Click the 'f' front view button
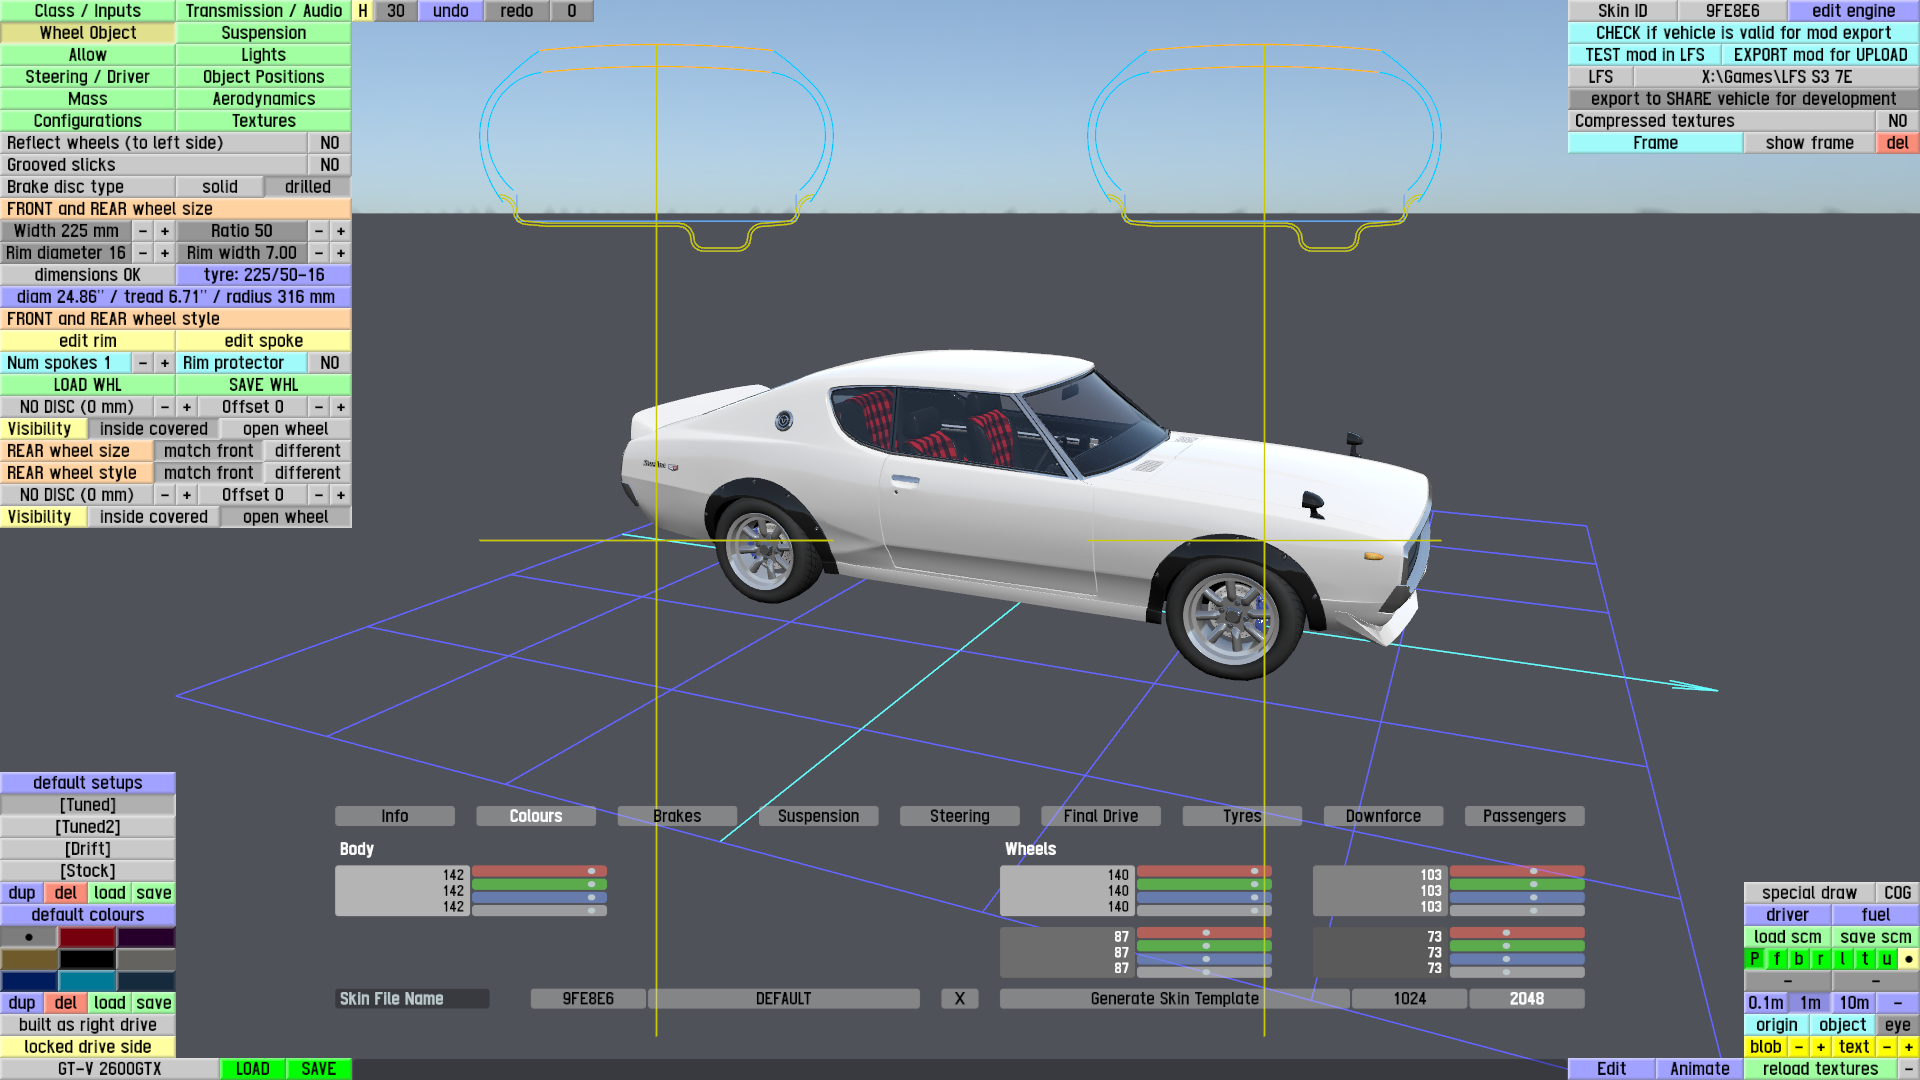 (x=1777, y=959)
